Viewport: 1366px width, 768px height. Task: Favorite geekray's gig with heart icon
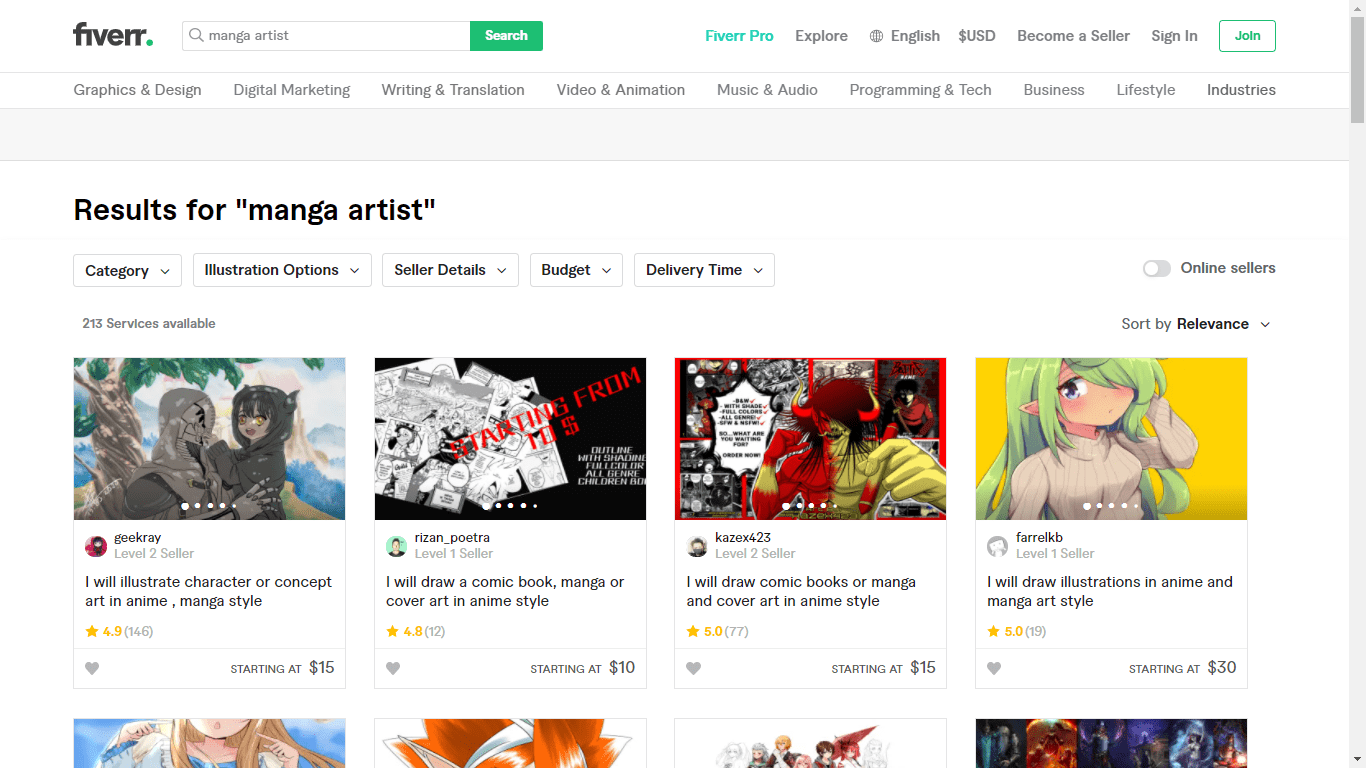92,668
